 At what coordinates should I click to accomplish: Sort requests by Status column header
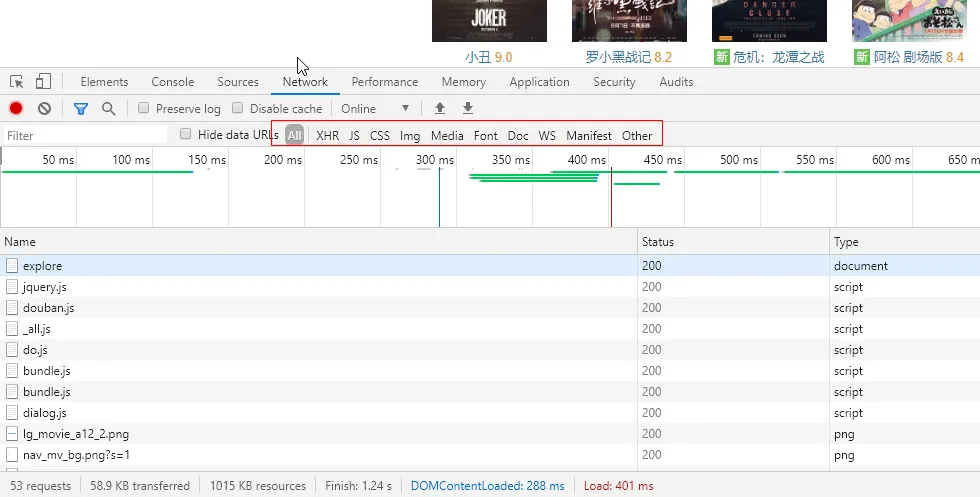[x=658, y=242]
